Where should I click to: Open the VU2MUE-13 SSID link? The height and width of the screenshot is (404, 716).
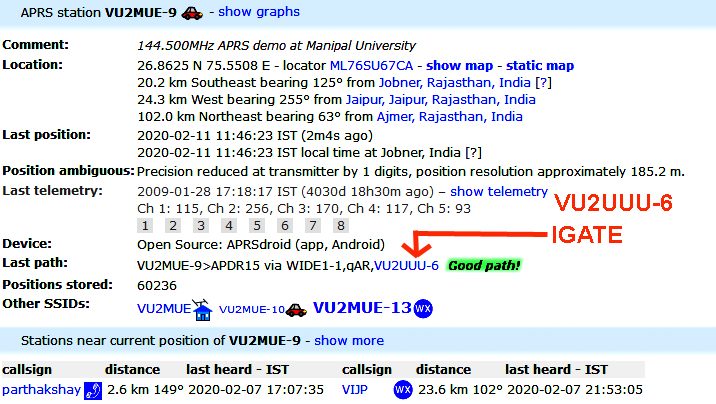pyautogui.click(x=362, y=308)
